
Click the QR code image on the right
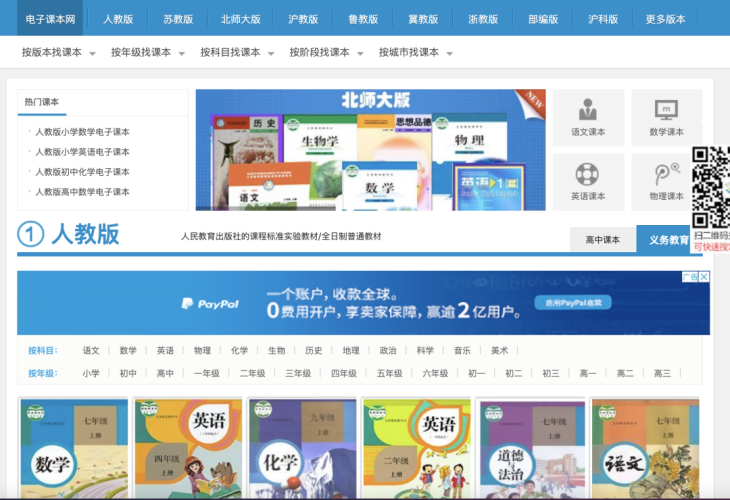tap(711, 187)
